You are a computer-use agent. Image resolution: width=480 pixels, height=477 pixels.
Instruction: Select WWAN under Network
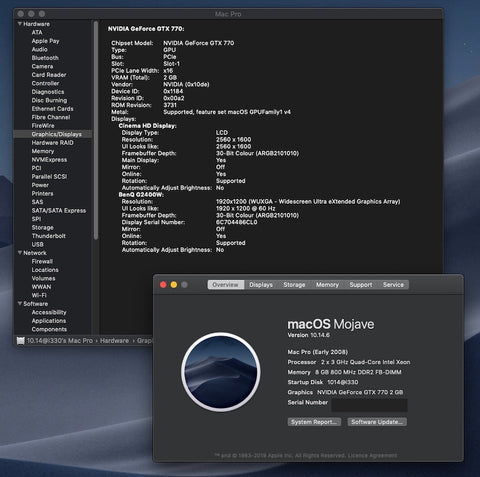coord(41,287)
